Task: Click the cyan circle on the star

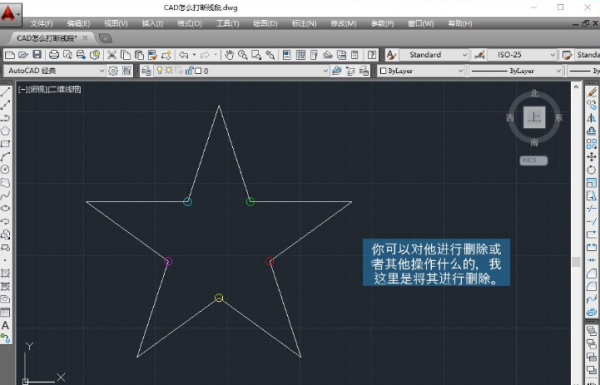Action: point(187,201)
